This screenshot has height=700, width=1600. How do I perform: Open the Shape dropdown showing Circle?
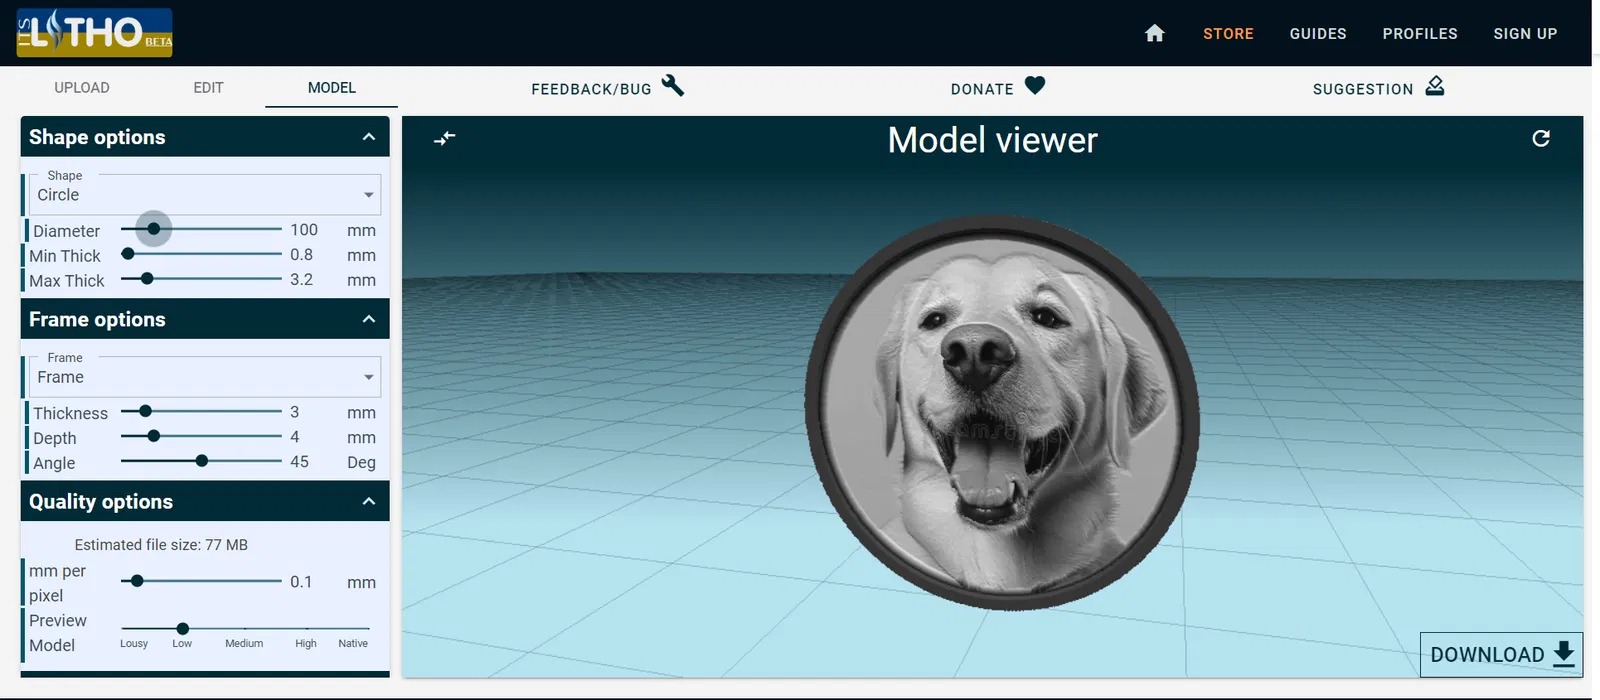click(x=205, y=195)
